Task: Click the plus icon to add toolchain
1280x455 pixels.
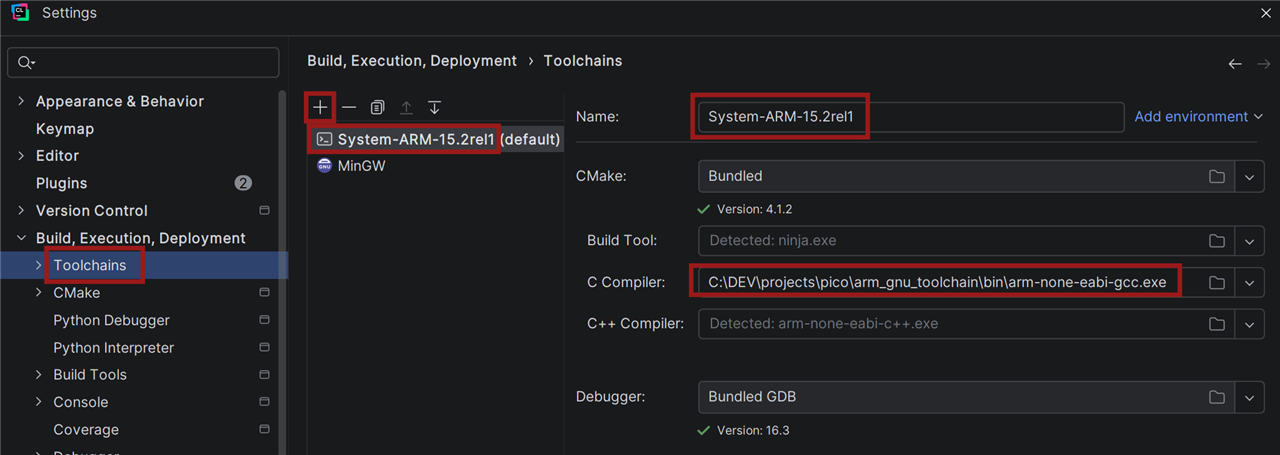Action: [x=320, y=107]
